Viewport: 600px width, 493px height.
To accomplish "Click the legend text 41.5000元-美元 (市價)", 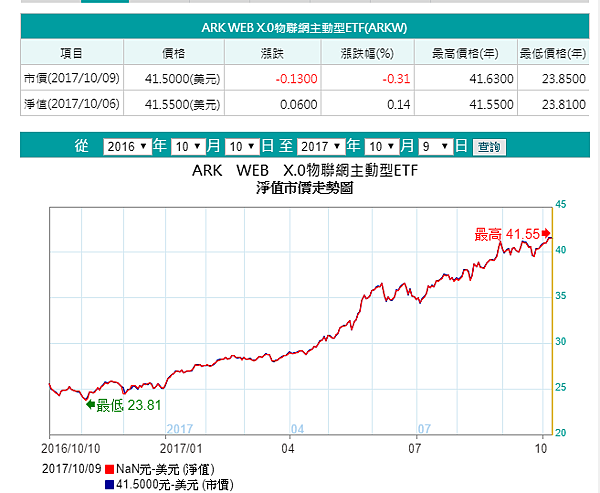I will pos(174,485).
